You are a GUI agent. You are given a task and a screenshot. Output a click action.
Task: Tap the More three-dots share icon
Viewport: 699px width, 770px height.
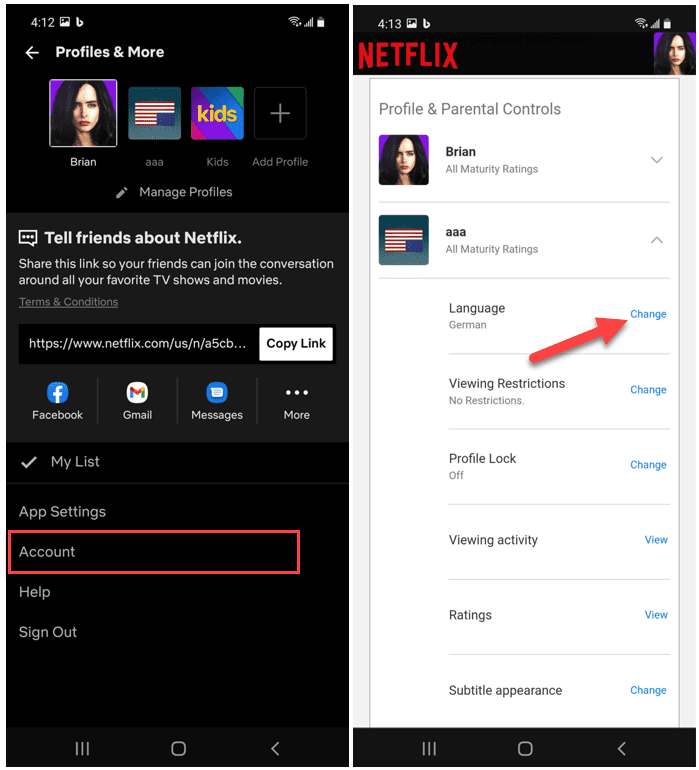coord(297,392)
